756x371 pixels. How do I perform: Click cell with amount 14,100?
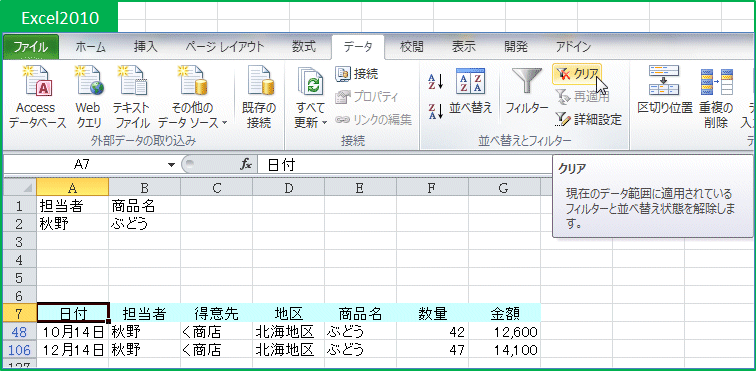coord(504,349)
